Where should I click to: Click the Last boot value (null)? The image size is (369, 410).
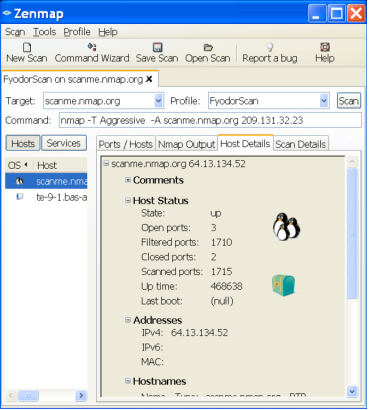click(222, 301)
